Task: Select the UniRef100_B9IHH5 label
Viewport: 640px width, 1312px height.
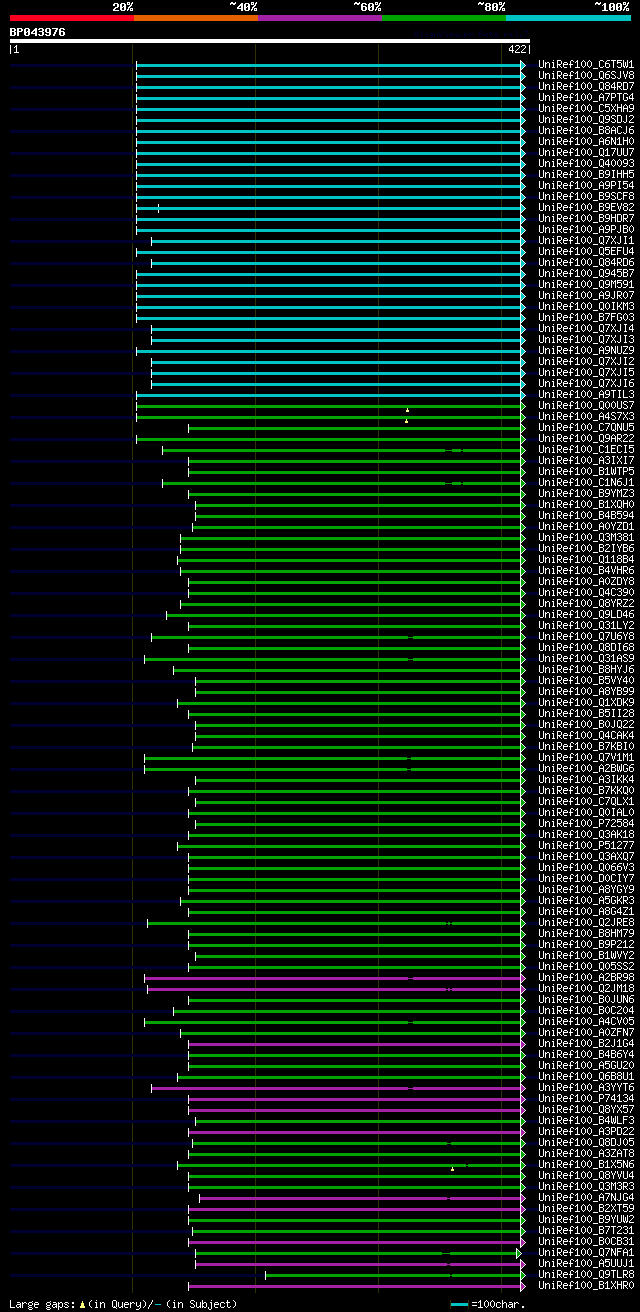Action: coord(586,174)
